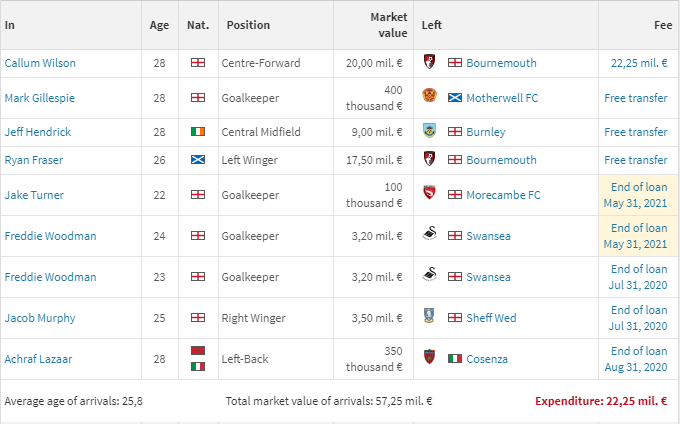Sort the table by Market value header
This screenshot has width=680, height=424.
(x=389, y=25)
